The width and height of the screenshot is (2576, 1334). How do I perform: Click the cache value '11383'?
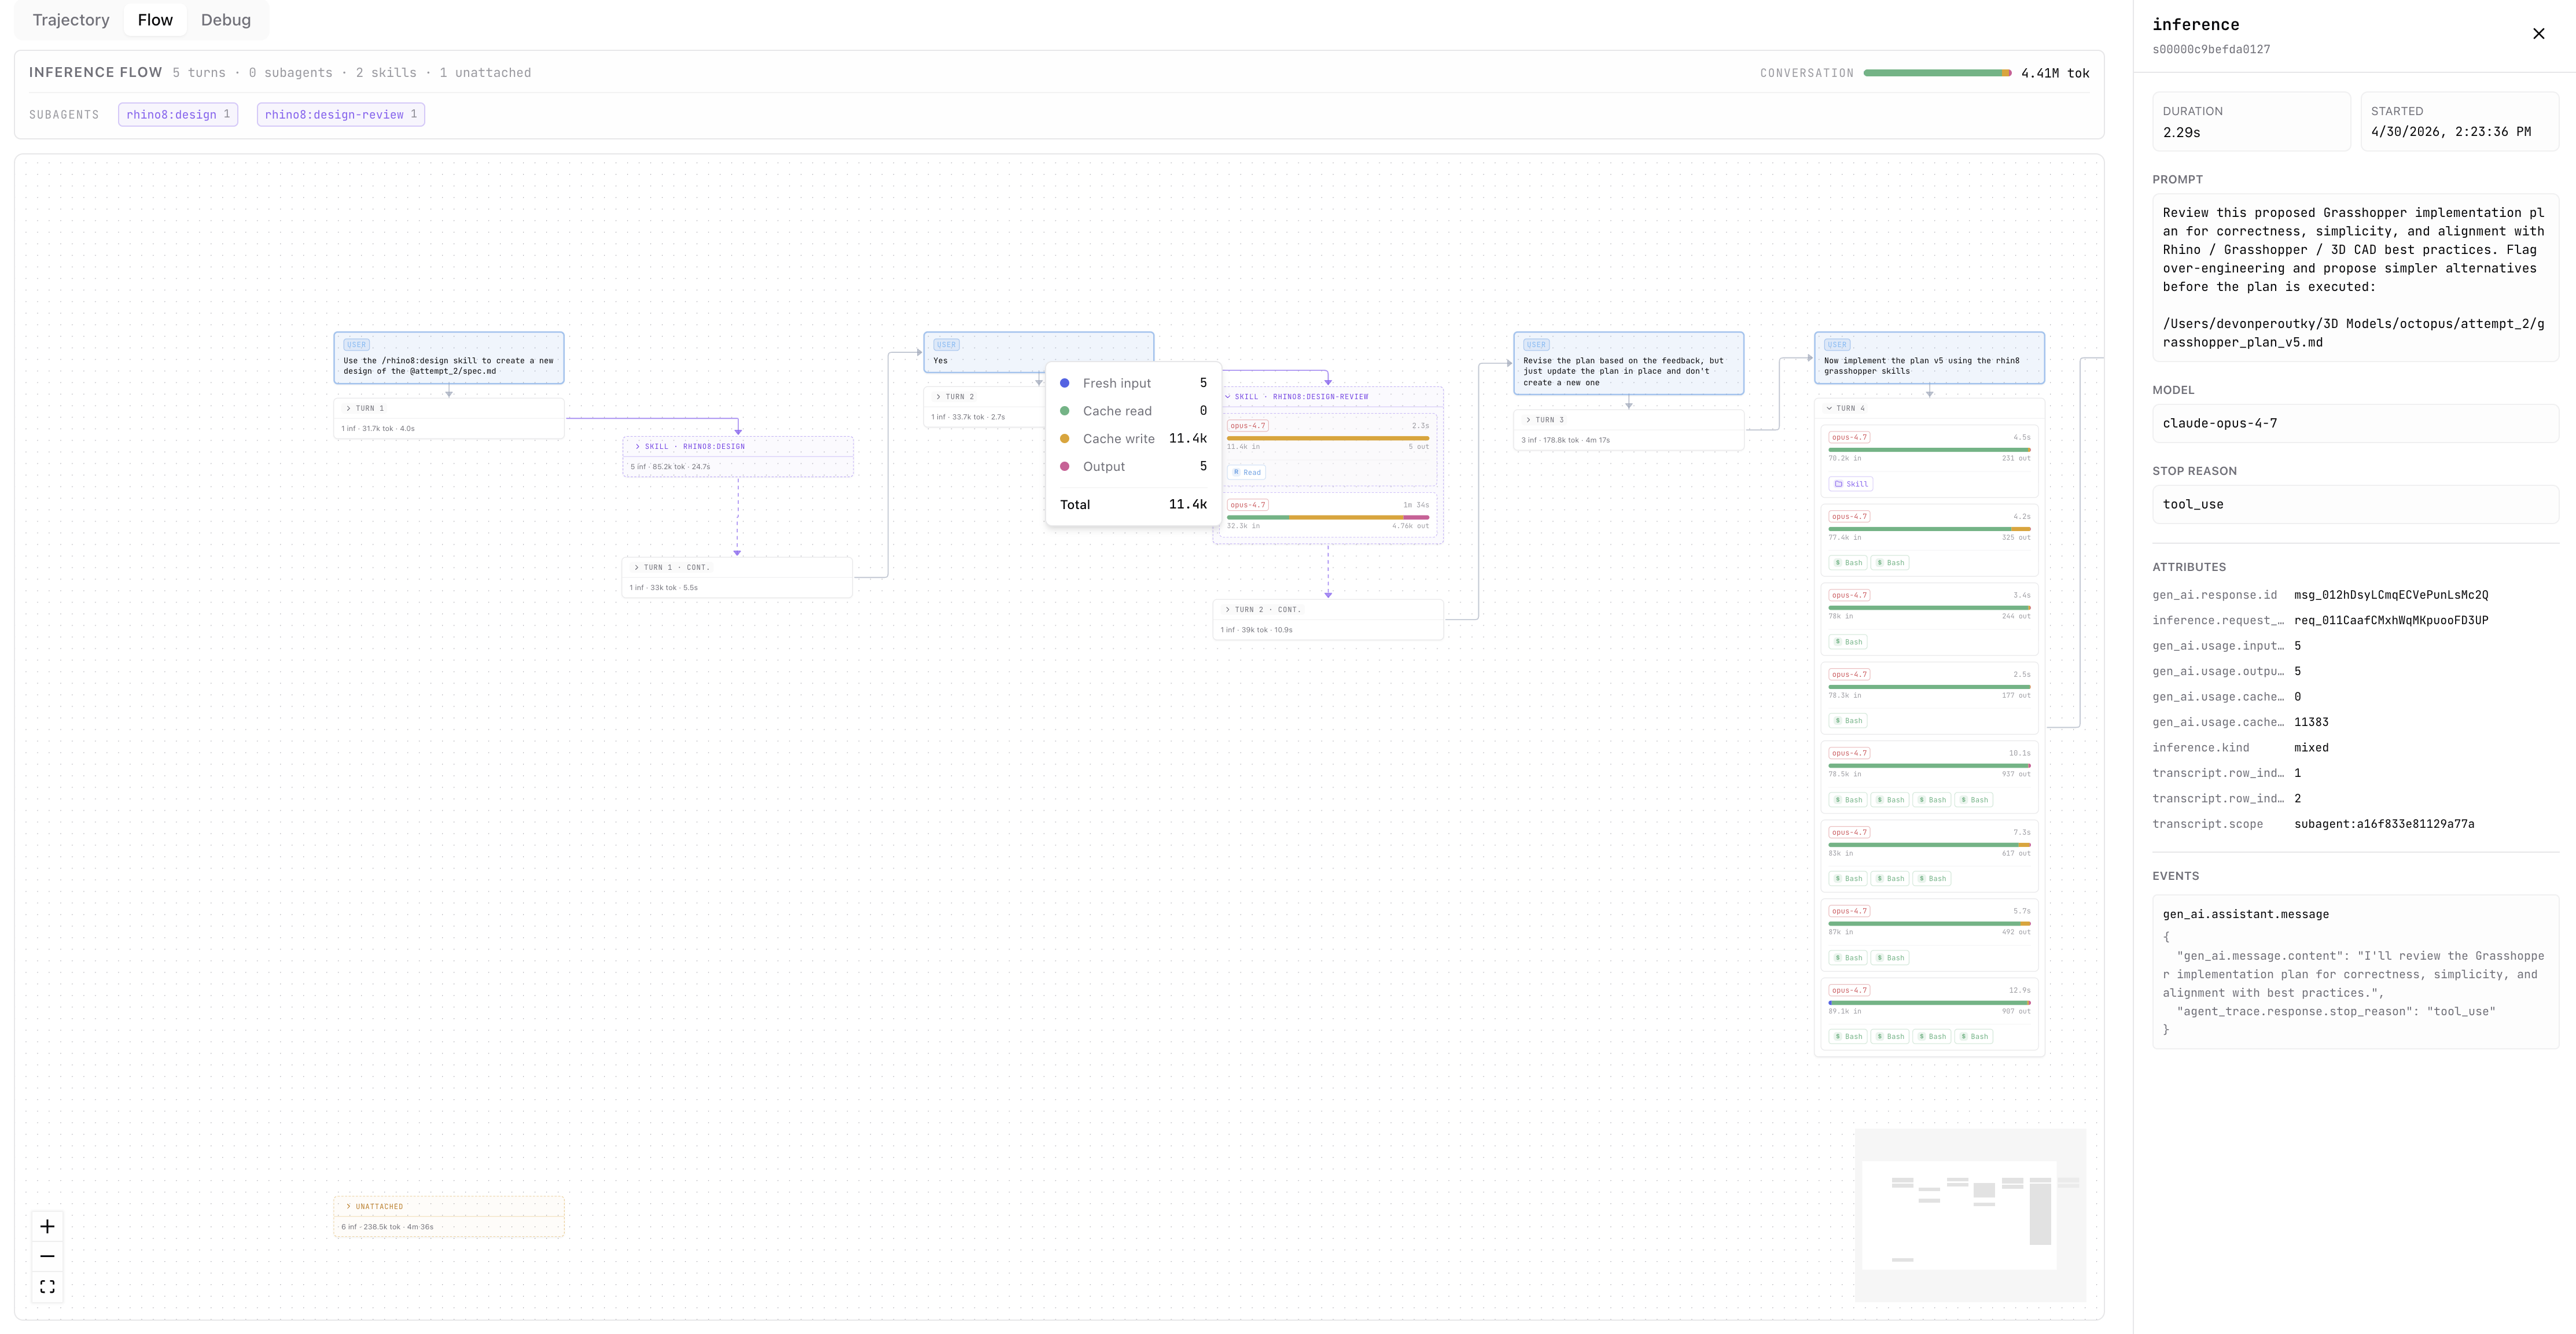[x=2311, y=723]
